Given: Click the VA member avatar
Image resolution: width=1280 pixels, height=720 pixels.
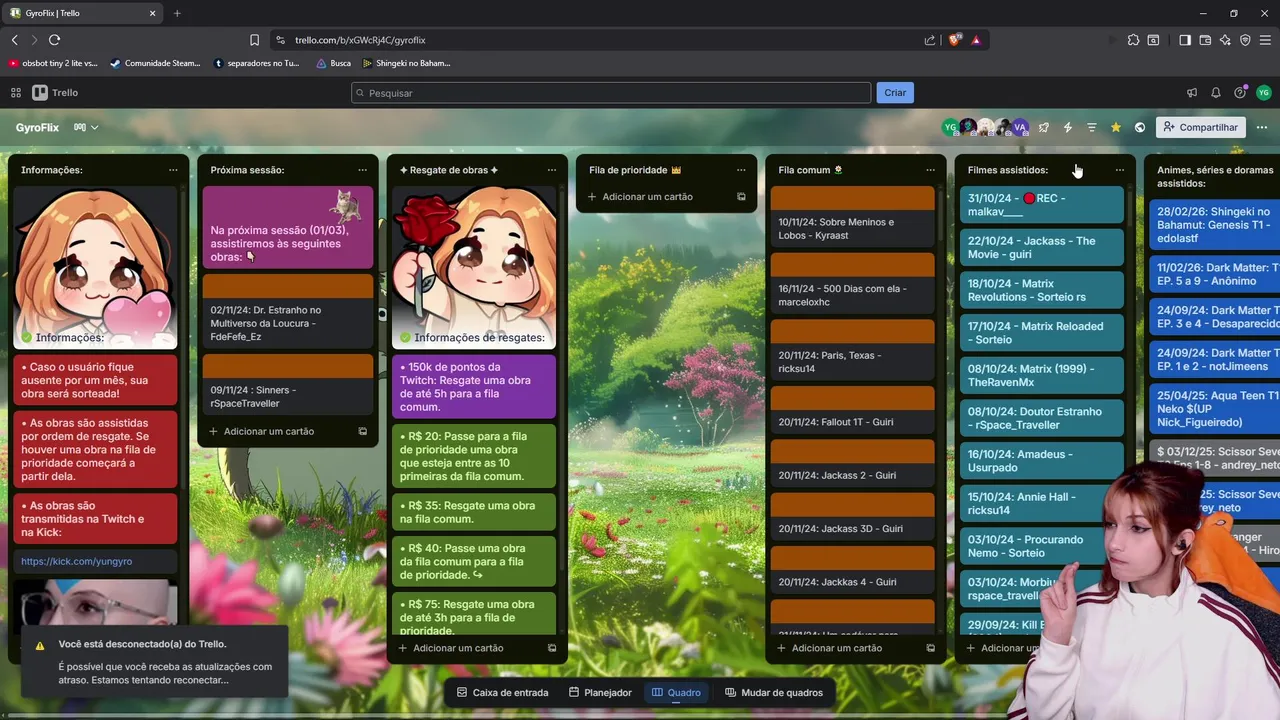Looking at the screenshot, I should point(1020,127).
